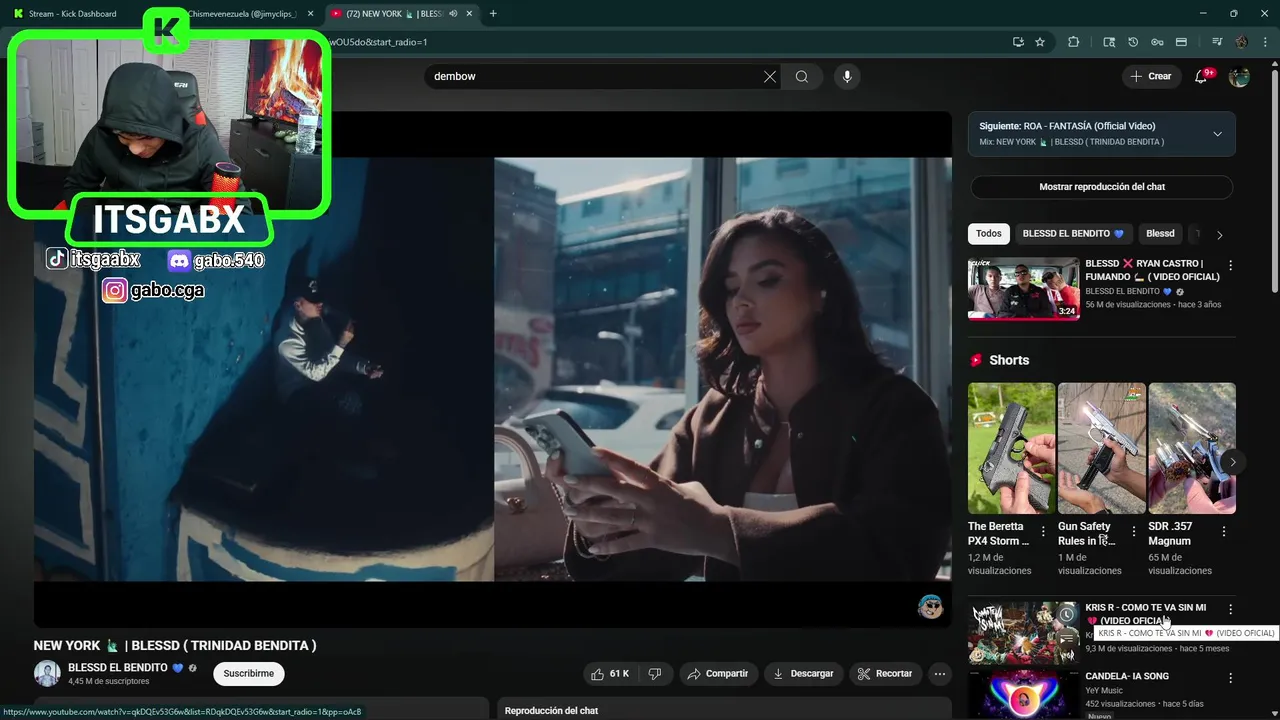Open the CANDELA- IA SONG video title
1280x720 pixels.
1127,677
